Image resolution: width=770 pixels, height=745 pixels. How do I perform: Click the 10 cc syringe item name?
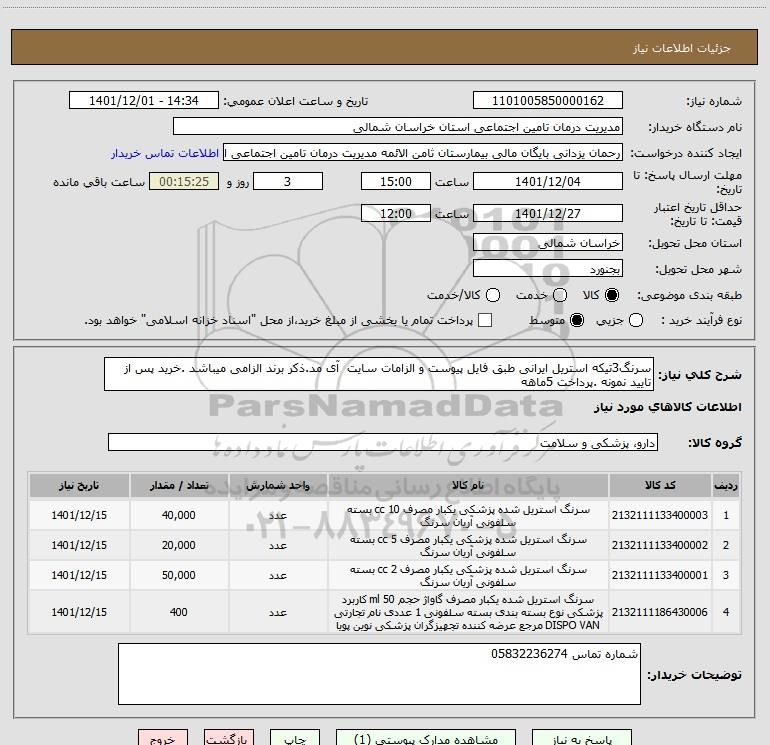point(468,516)
